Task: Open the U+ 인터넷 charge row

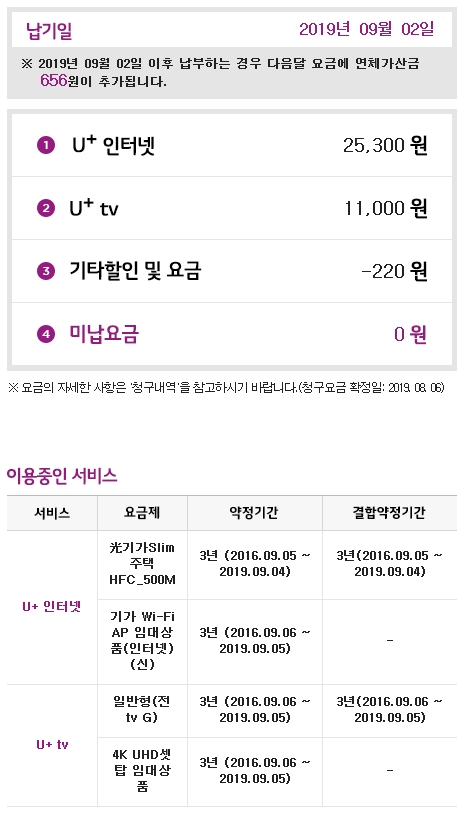Action: 231,145
